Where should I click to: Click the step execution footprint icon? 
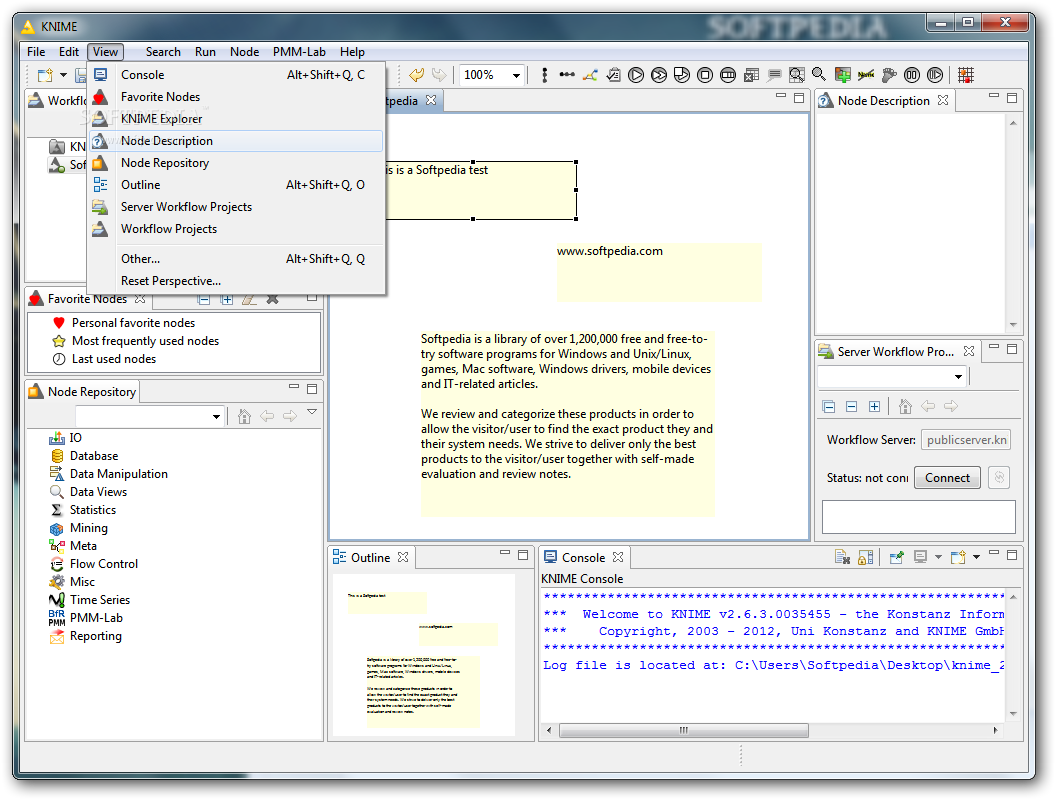(x=889, y=75)
